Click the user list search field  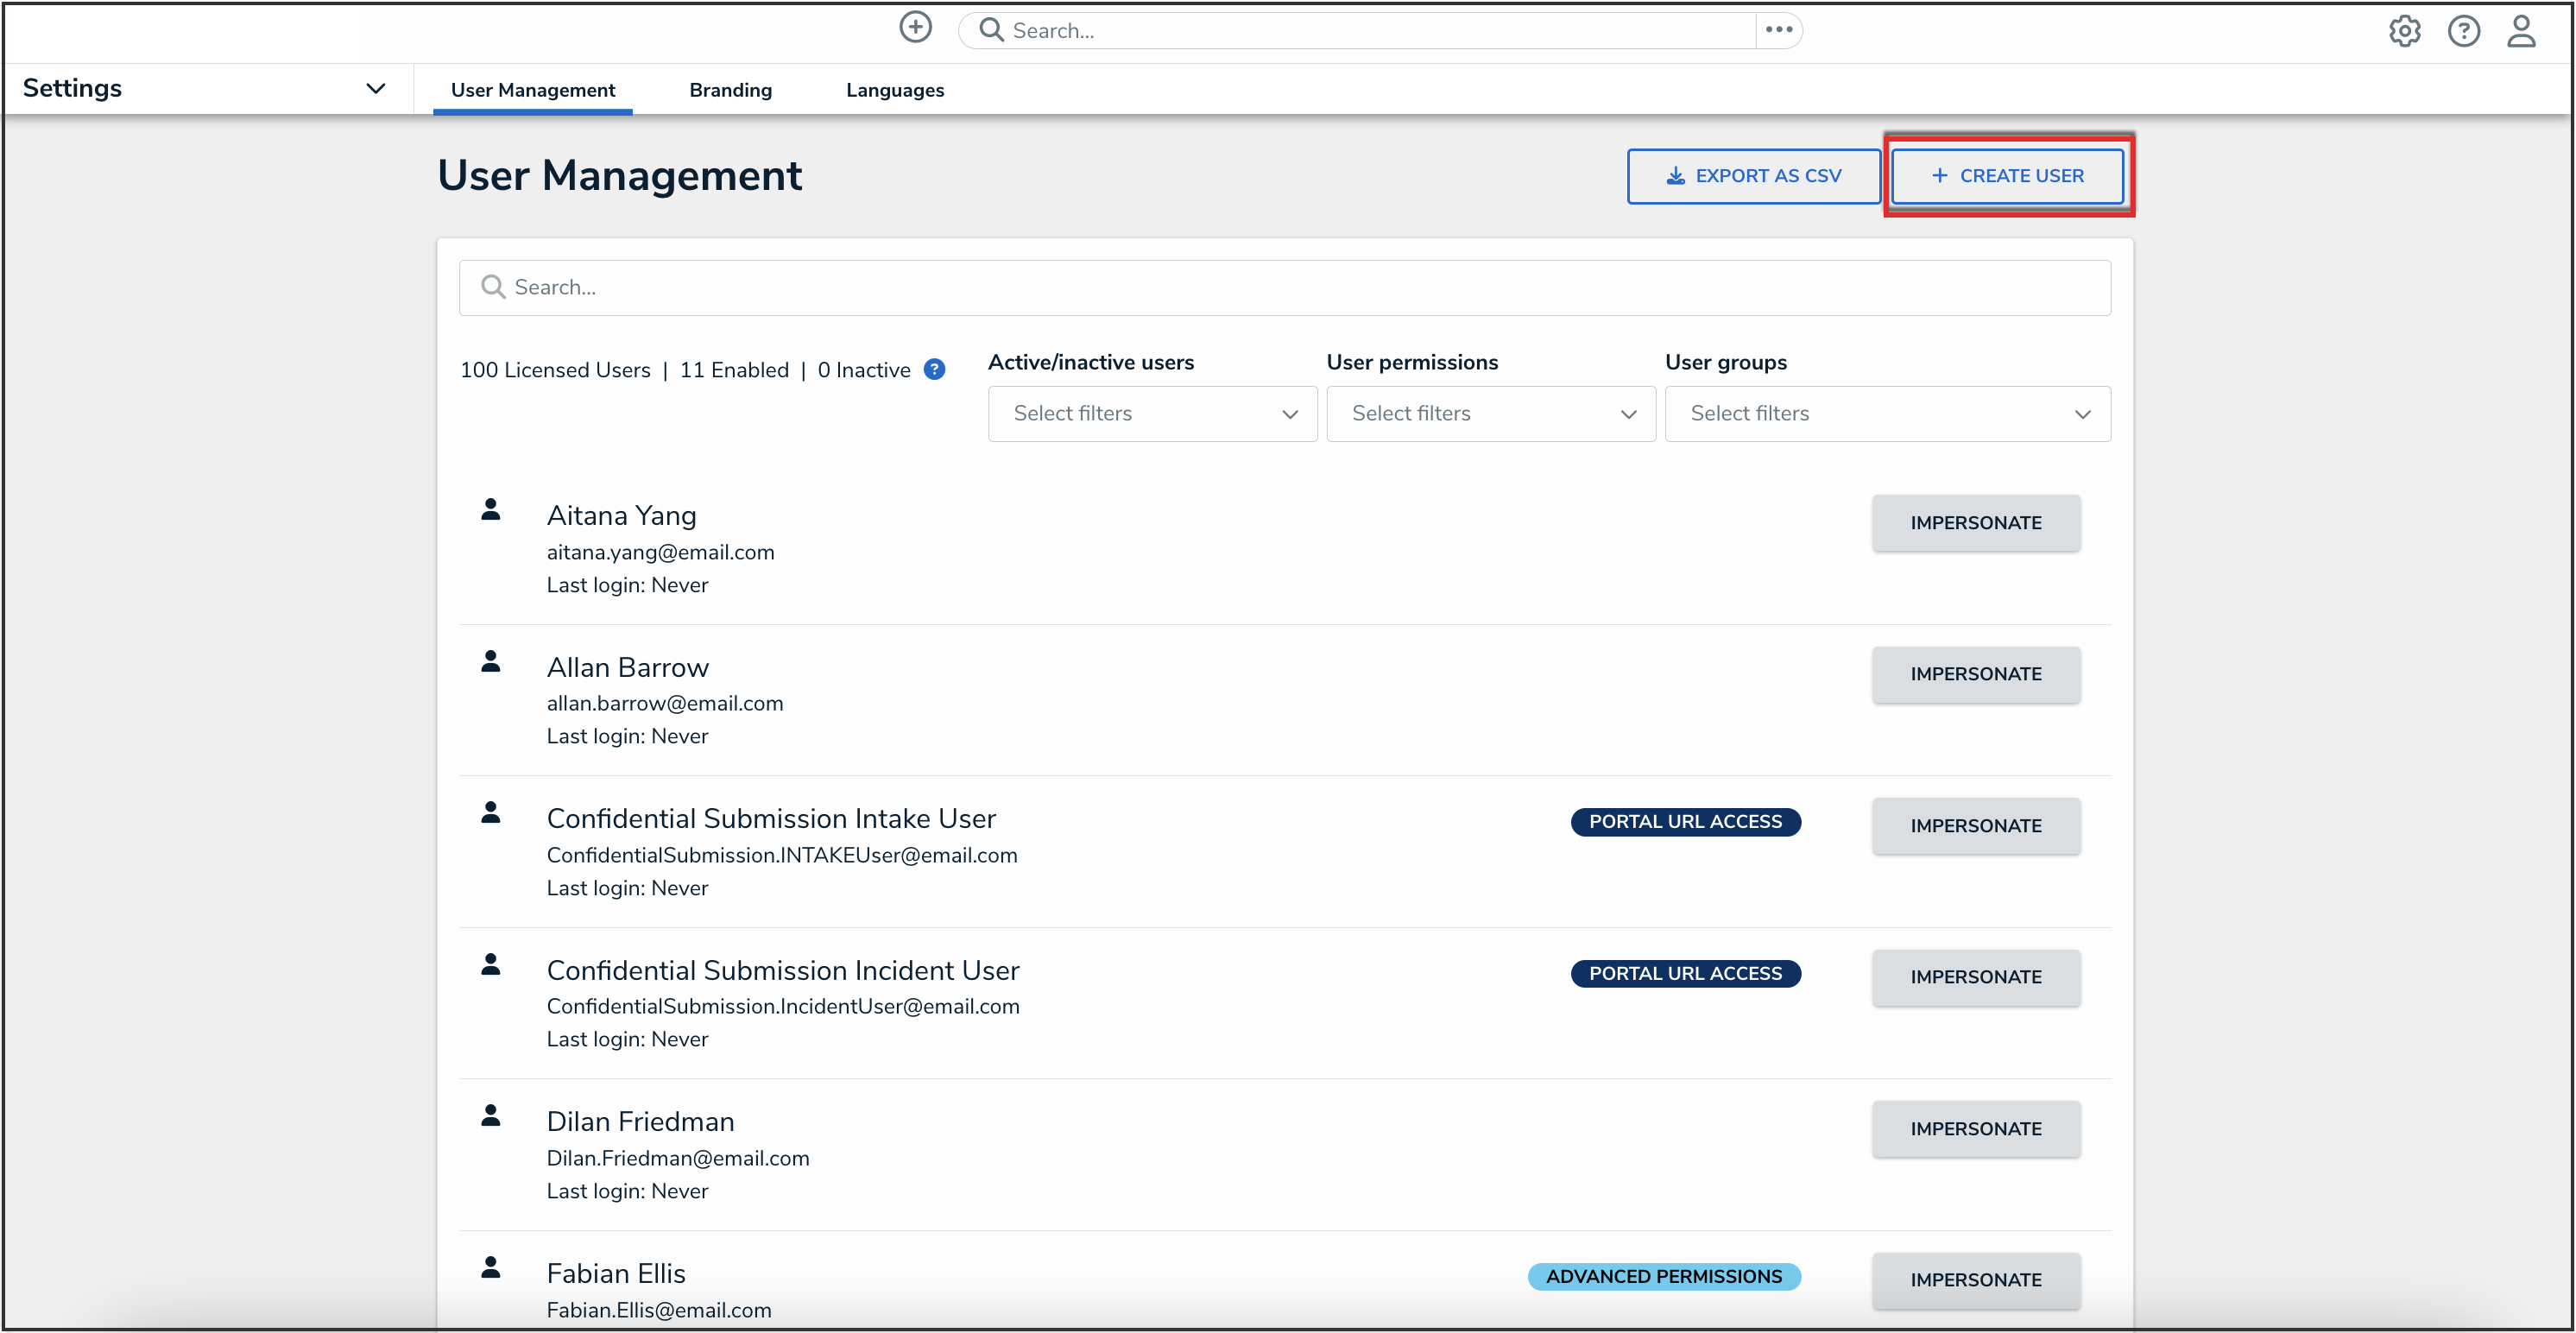click(1284, 288)
